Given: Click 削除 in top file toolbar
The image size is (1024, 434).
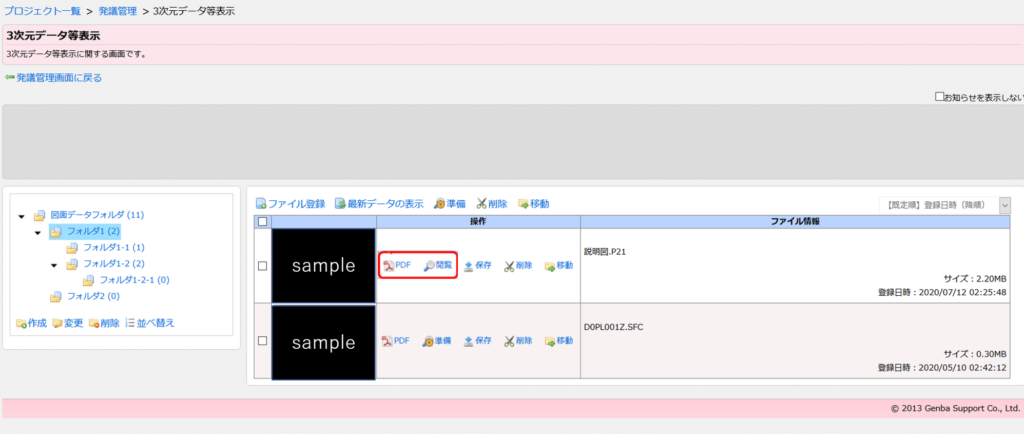Looking at the screenshot, I should click(x=491, y=204).
